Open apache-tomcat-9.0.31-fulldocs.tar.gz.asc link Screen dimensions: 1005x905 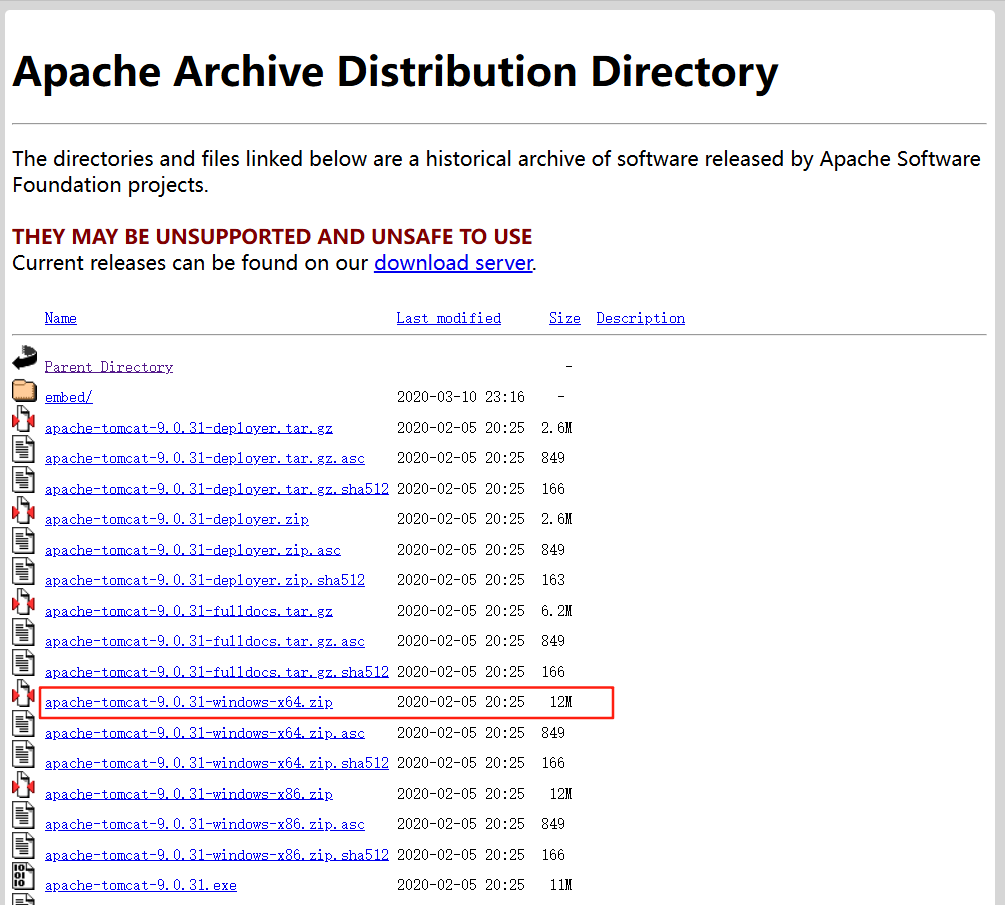tap(204, 642)
